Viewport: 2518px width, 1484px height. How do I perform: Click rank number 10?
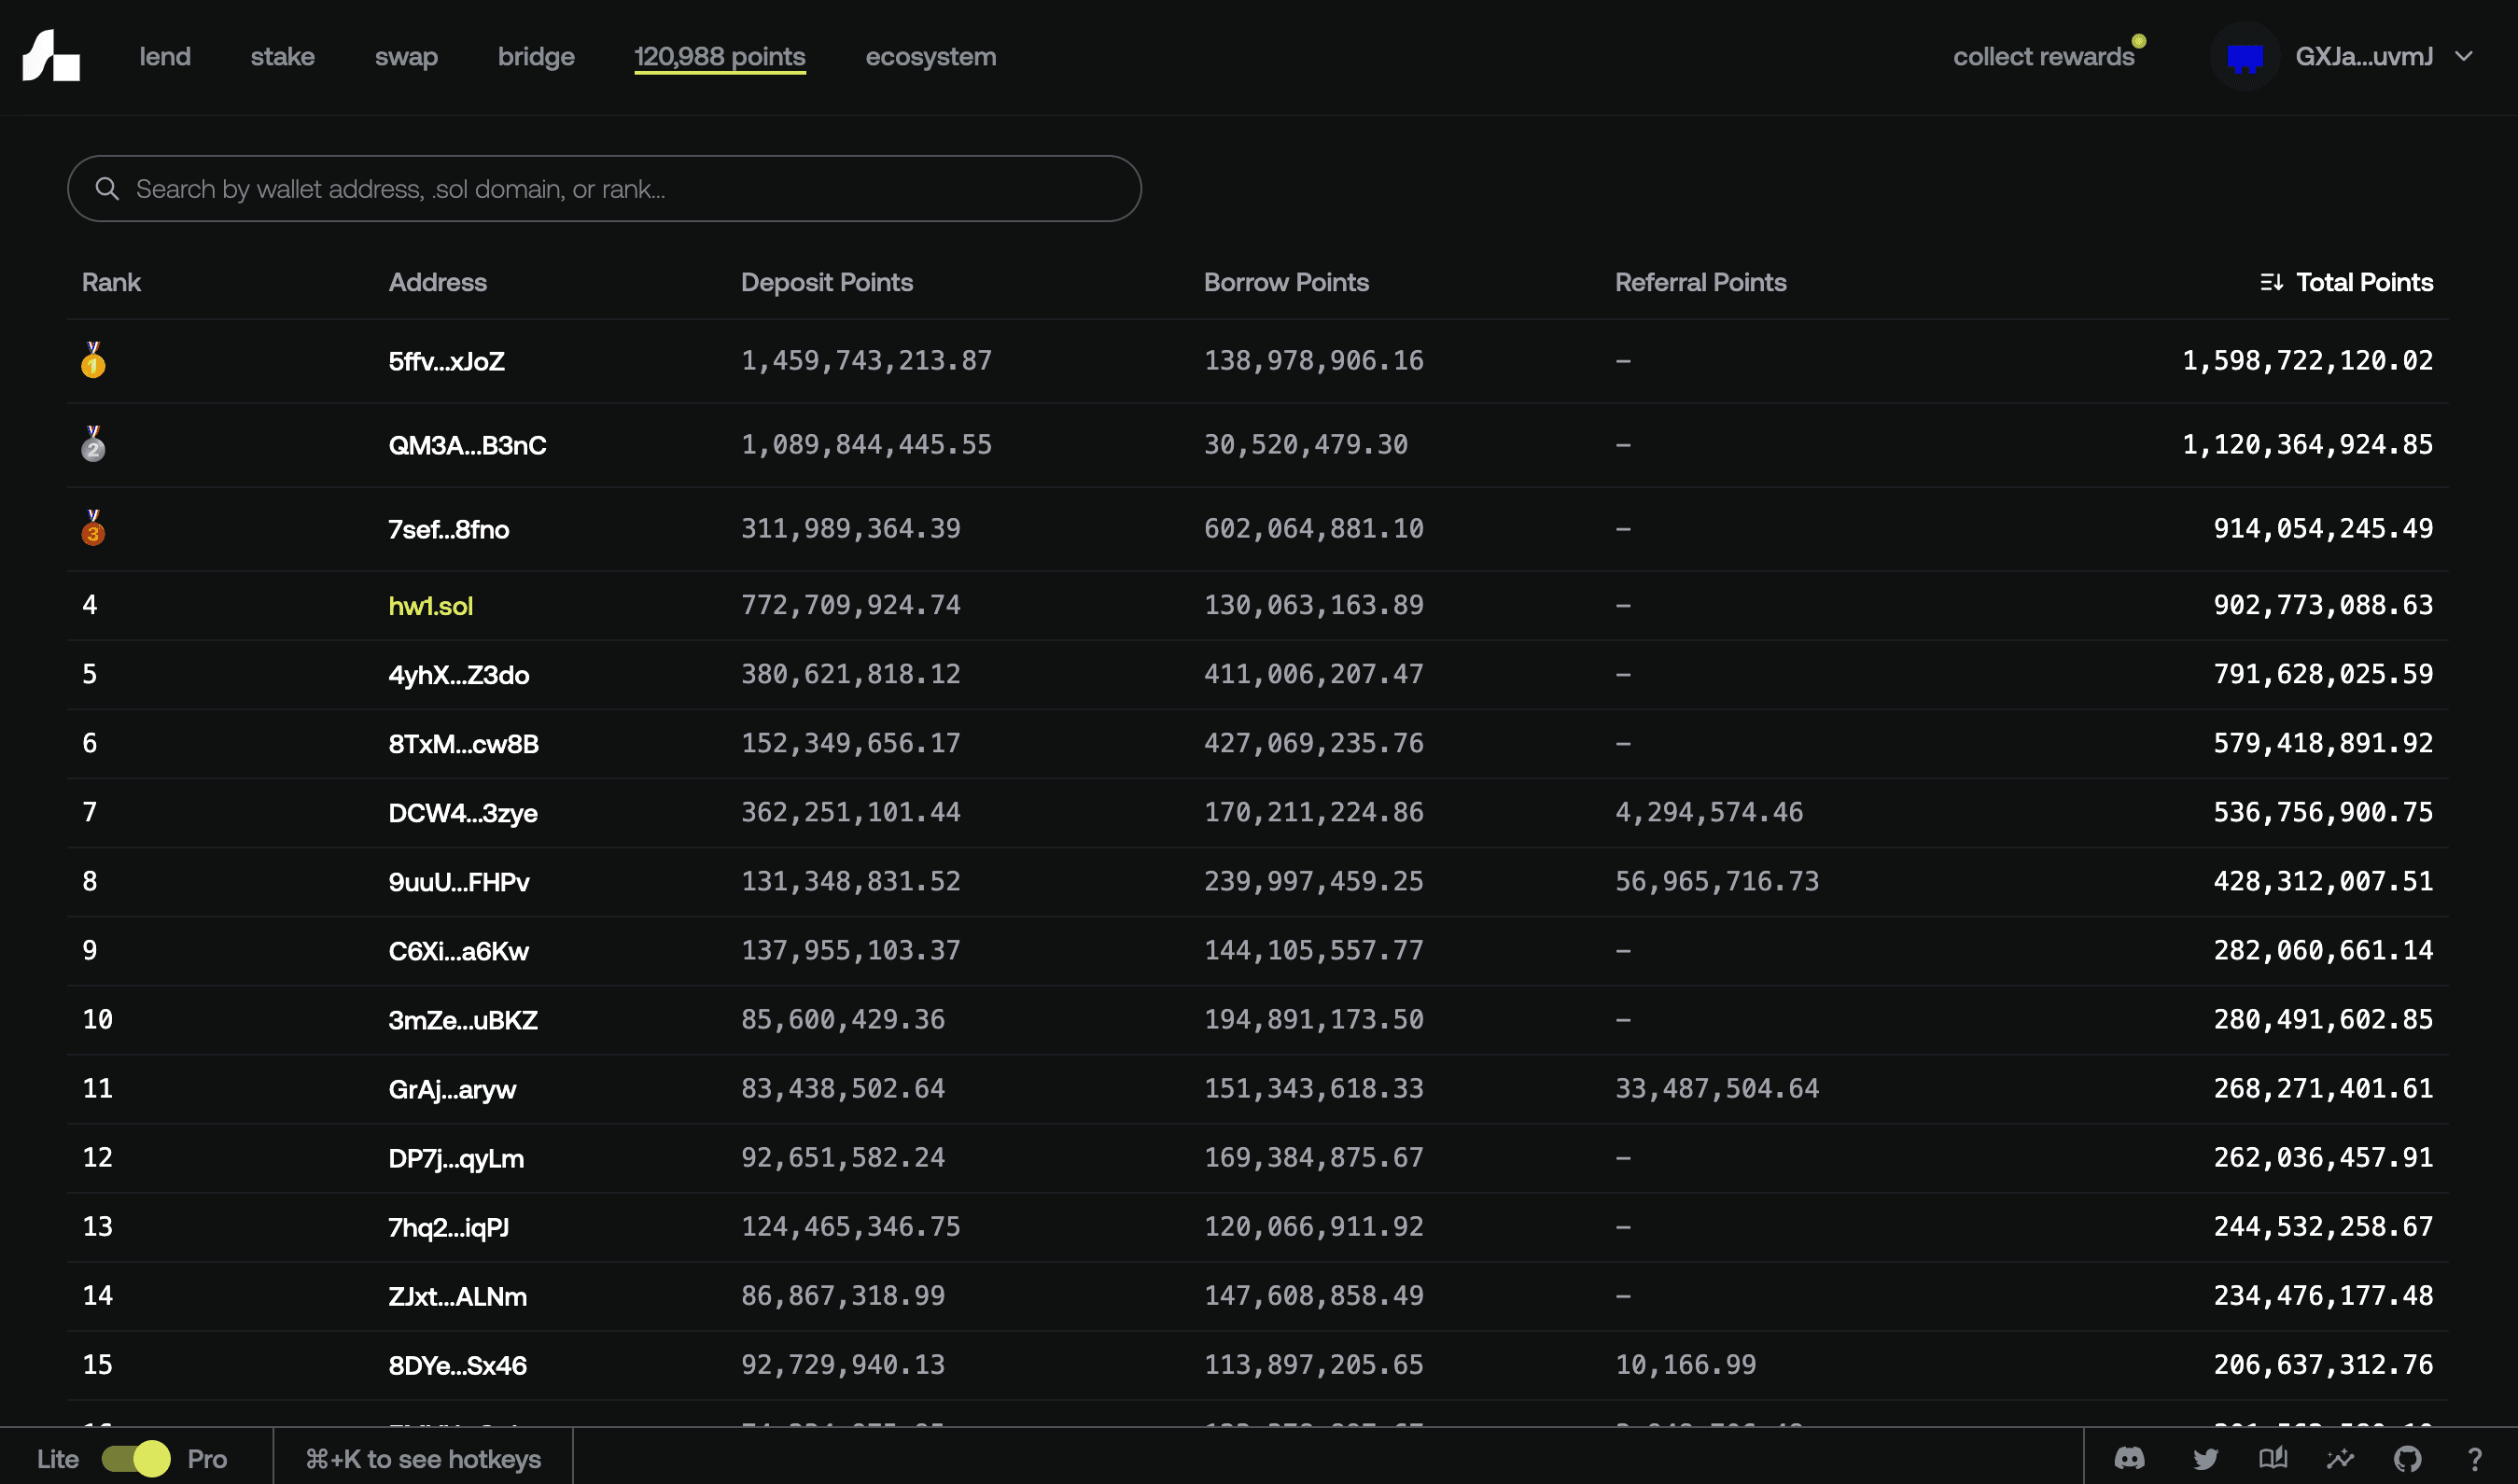pyautogui.click(x=97, y=1019)
